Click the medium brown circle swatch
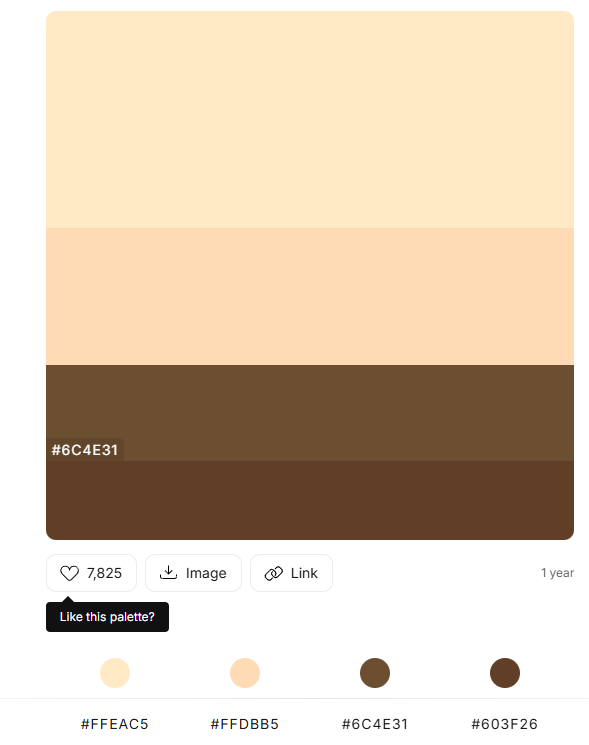The image size is (589, 745). (375, 673)
